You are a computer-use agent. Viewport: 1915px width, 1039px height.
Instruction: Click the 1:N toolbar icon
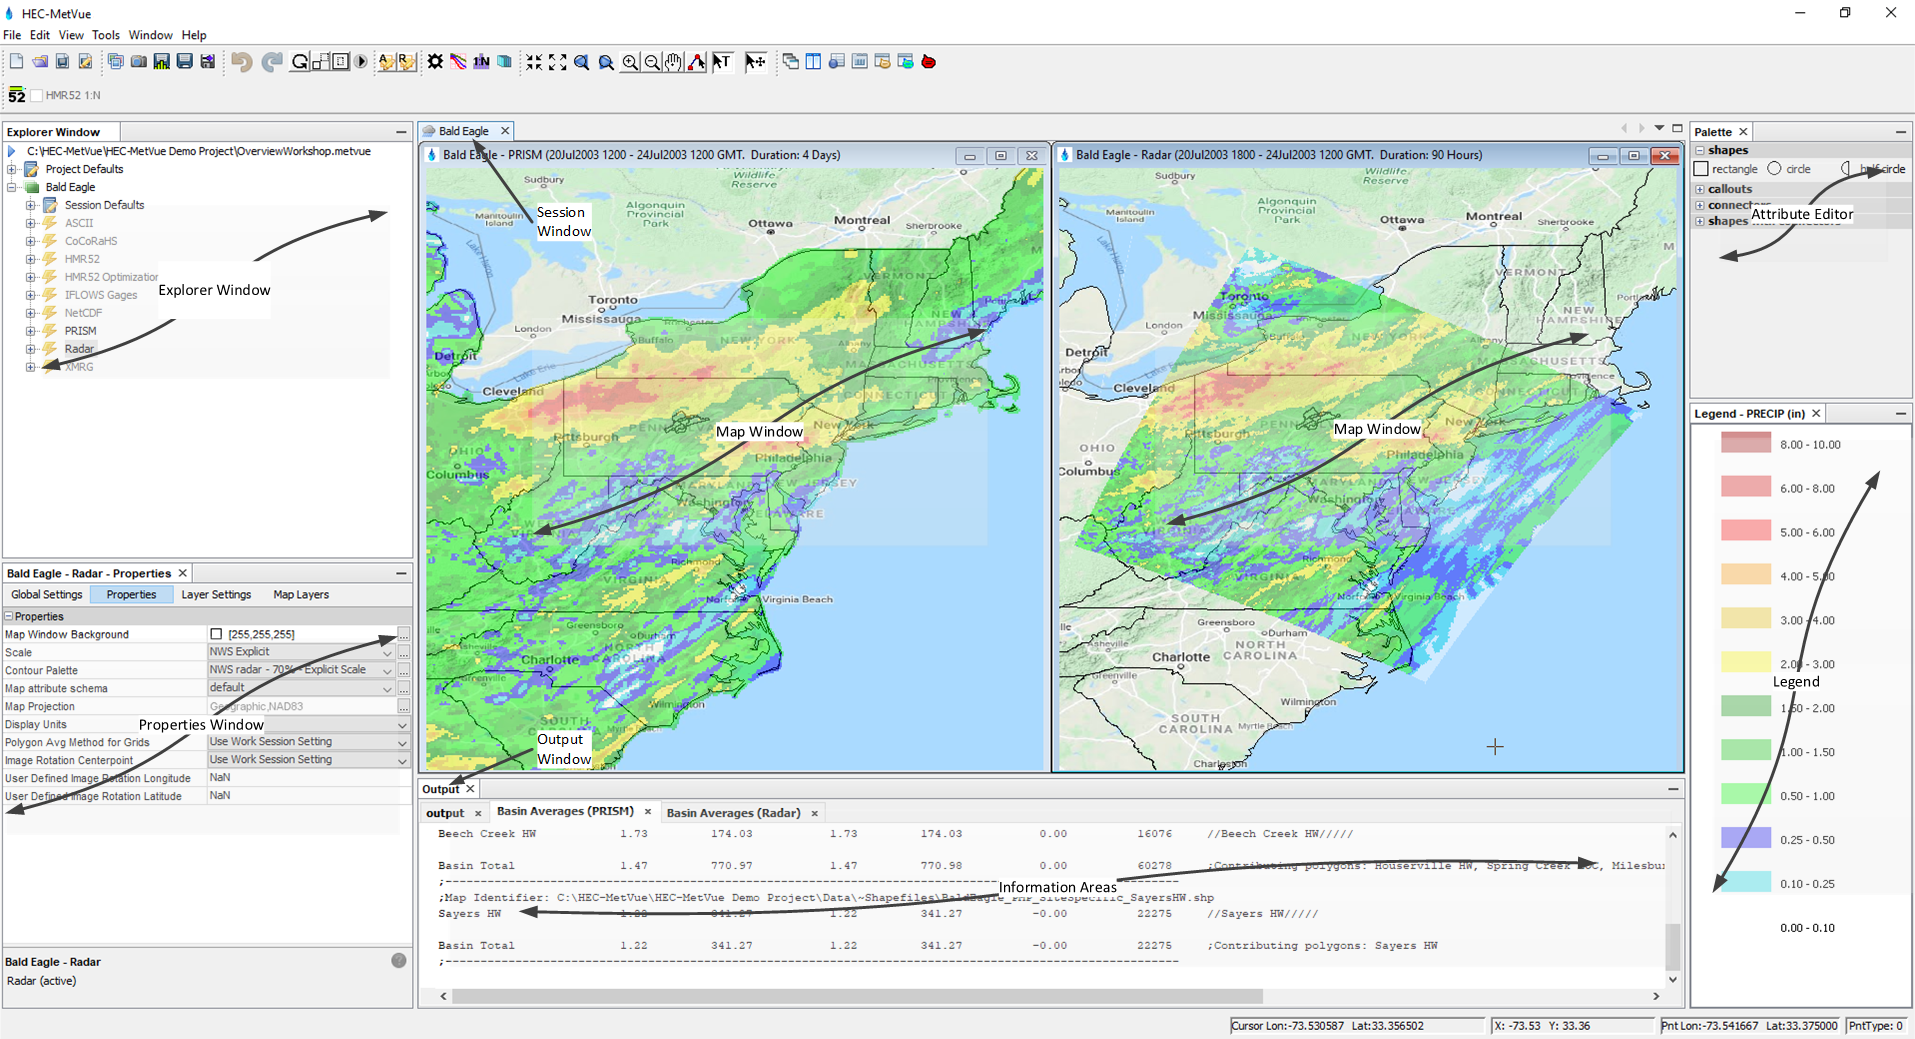coord(481,62)
